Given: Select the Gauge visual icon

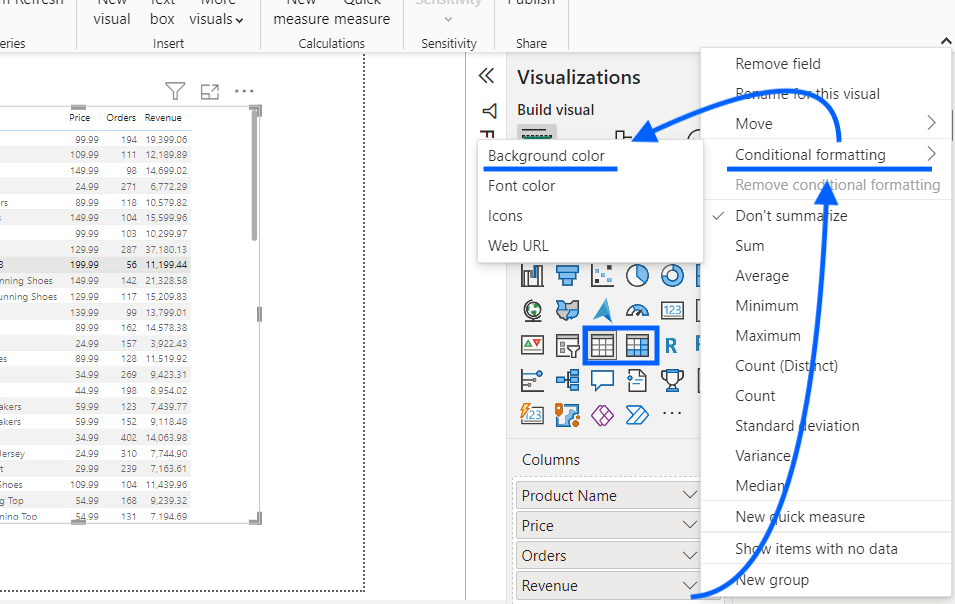Looking at the screenshot, I should 637,311.
